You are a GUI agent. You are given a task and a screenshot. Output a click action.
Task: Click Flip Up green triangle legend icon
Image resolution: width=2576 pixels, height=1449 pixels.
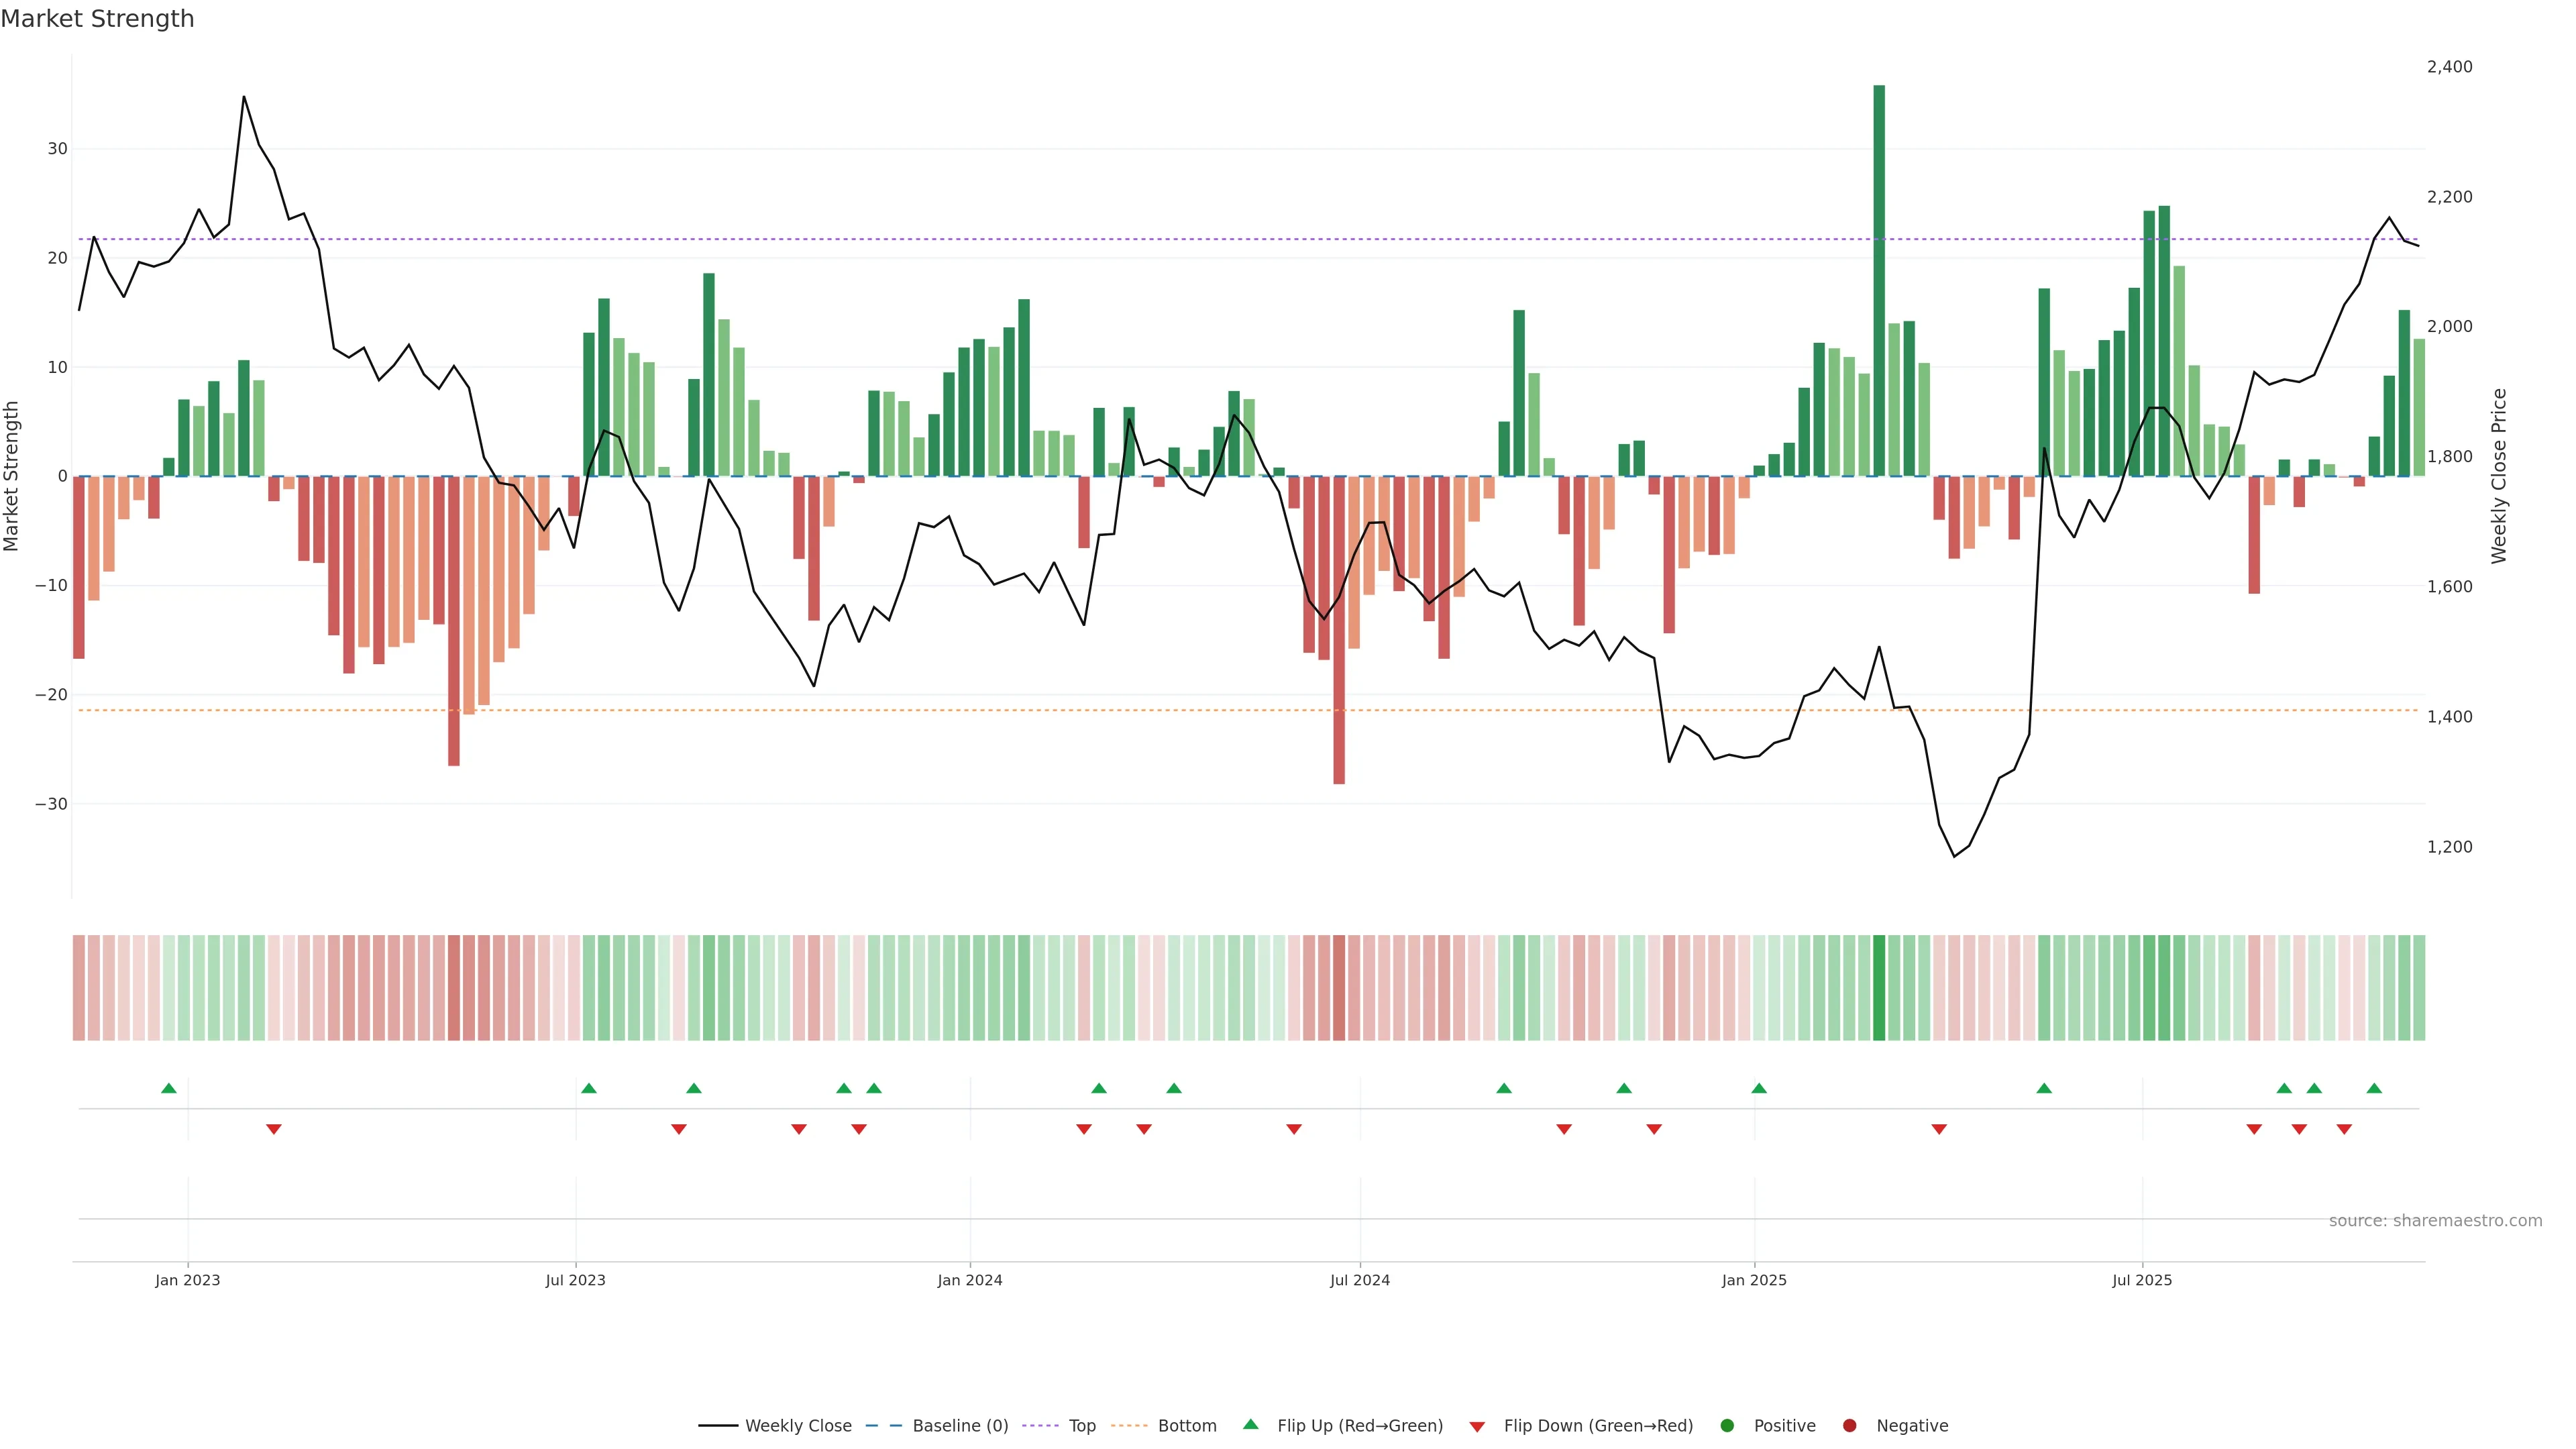pyautogui.click(x=1250, y=1424)
